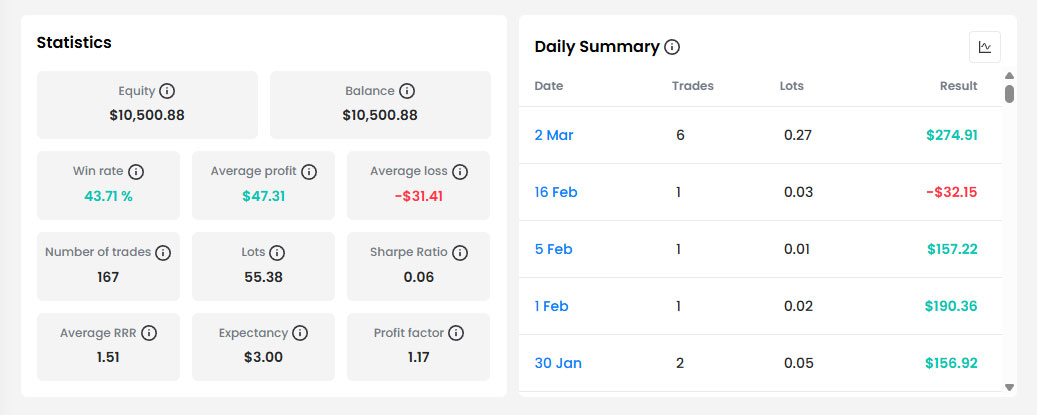Open the Daily Summary chart view button
The image size is (1037, 415).
(x=984, y=47)
